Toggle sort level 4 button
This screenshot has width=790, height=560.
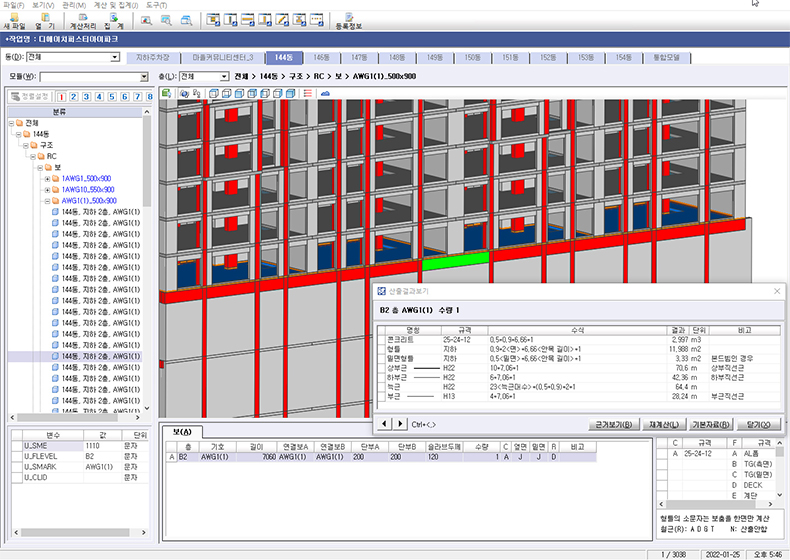(99, 96)
